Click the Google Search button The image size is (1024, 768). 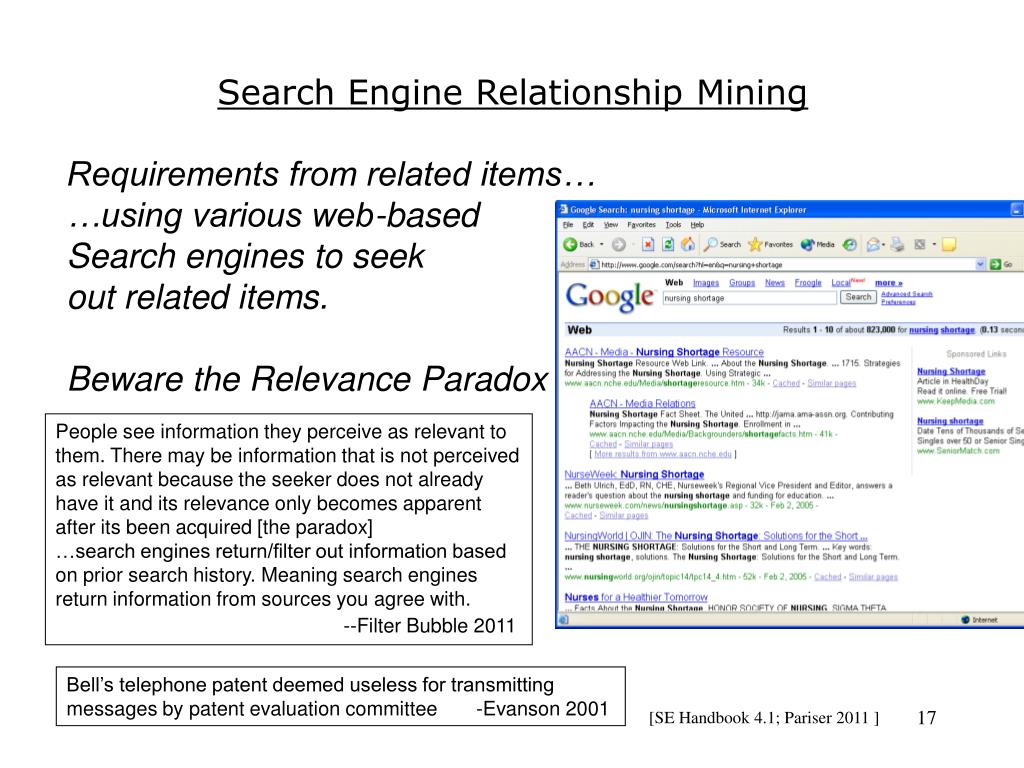coord(858,297)
